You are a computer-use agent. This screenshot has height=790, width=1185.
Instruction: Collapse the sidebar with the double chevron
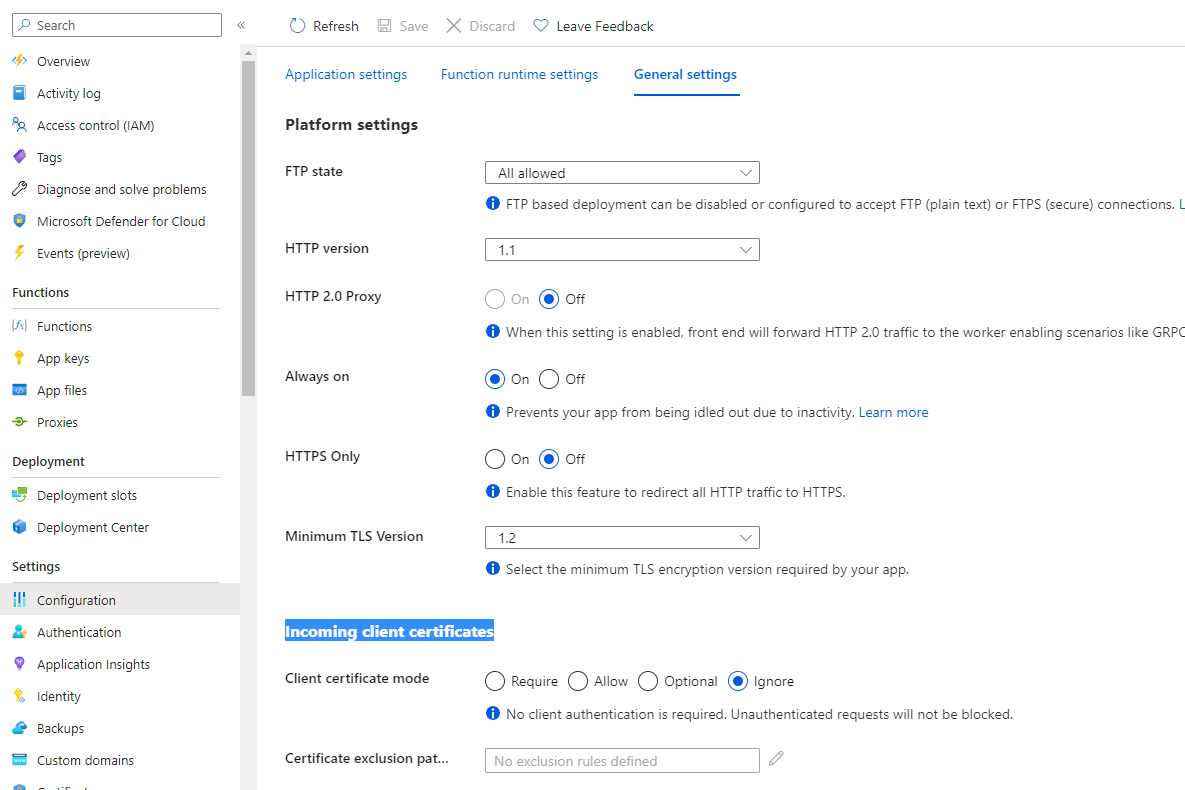coord(241,25)
